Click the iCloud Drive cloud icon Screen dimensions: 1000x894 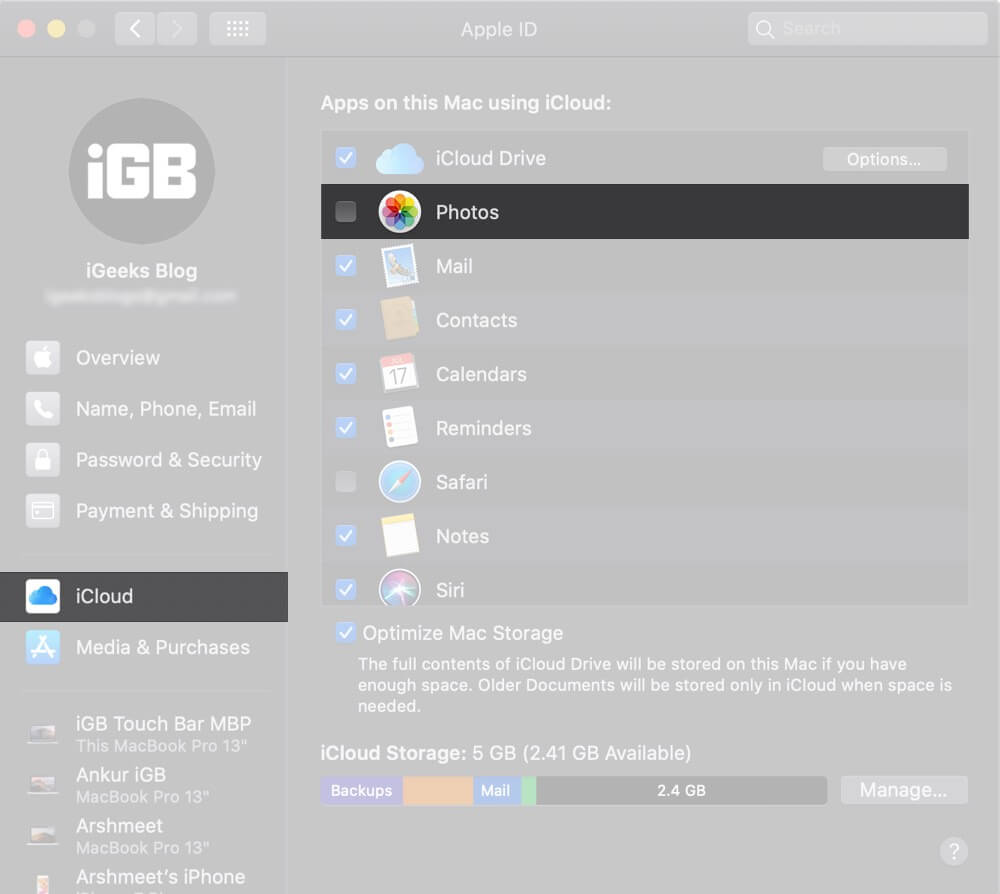point(399,159)
